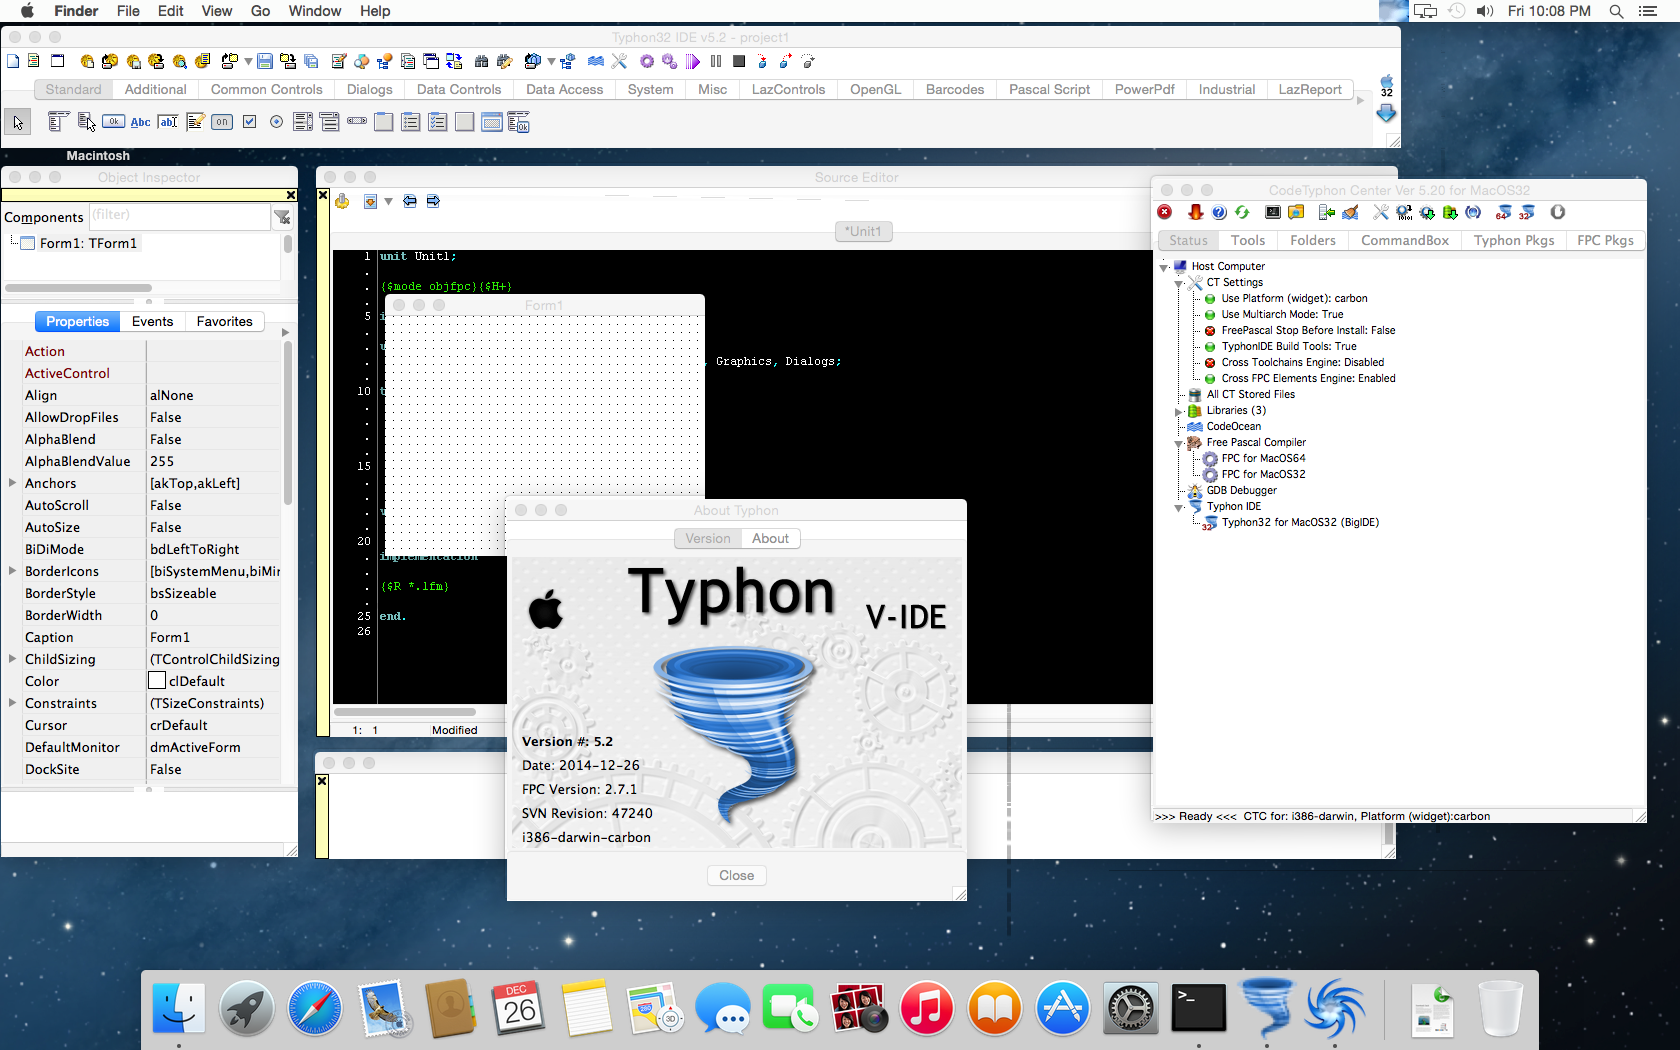Click the Typhon 64 build icon

[1503, 212]
